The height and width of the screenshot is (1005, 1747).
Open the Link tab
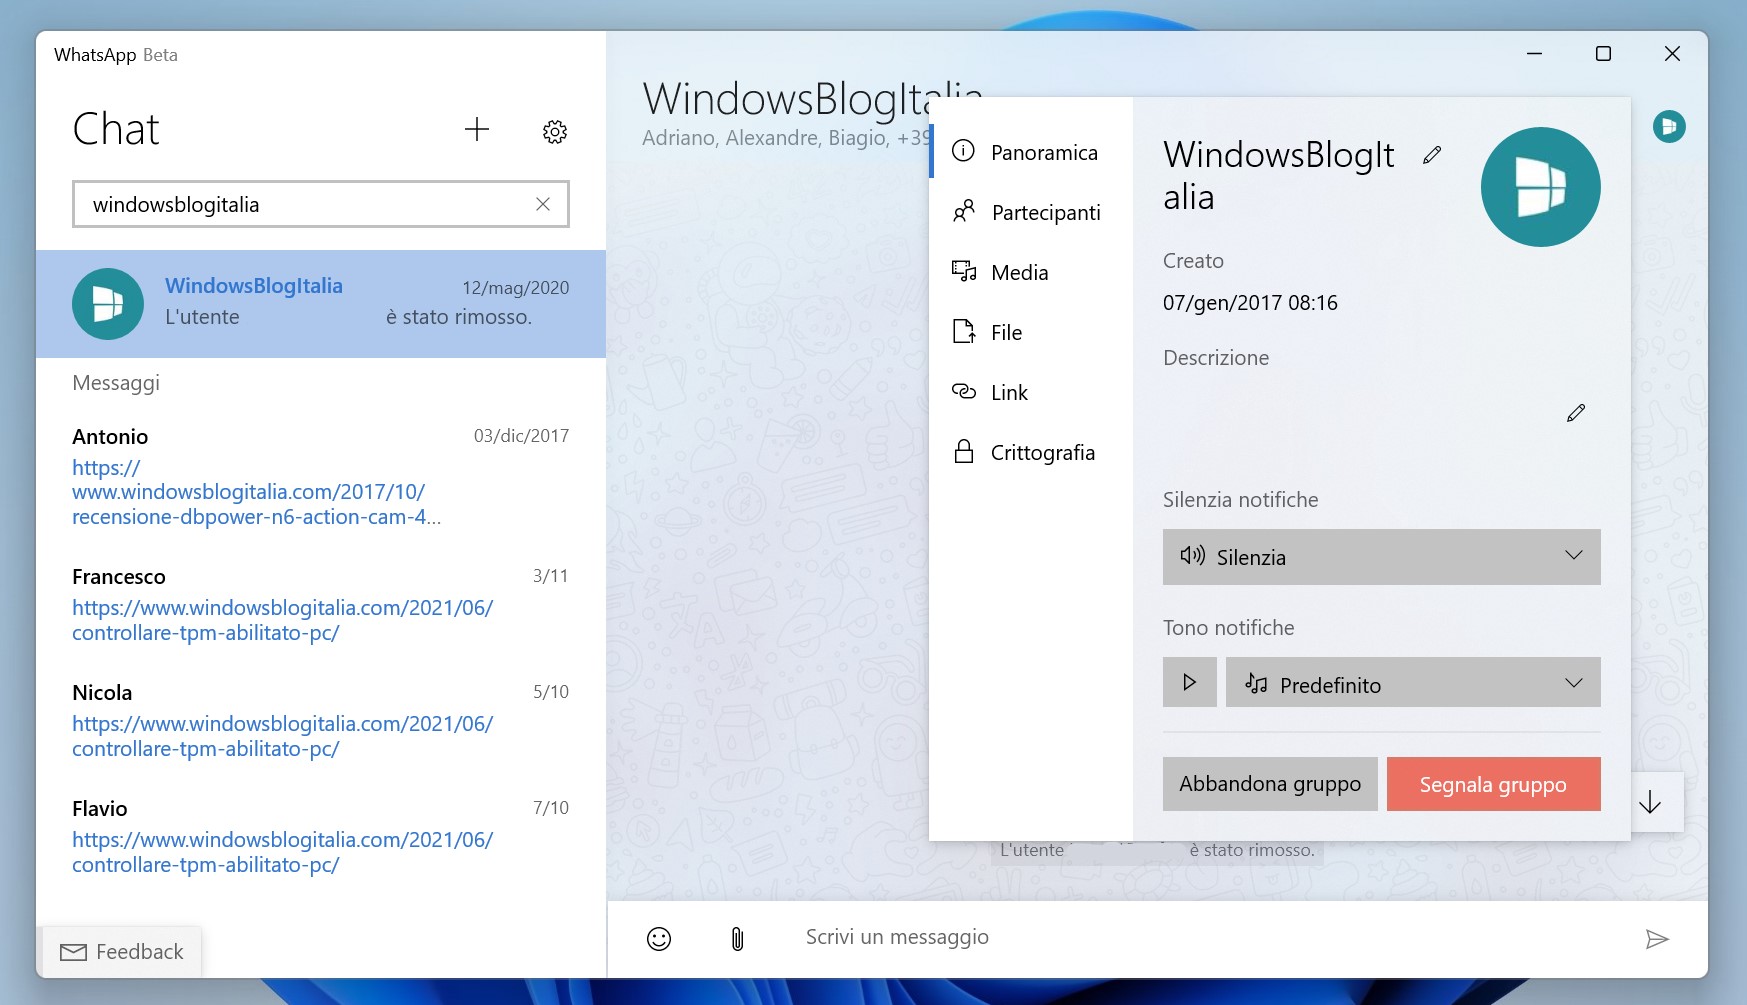tap(1031, 392)
